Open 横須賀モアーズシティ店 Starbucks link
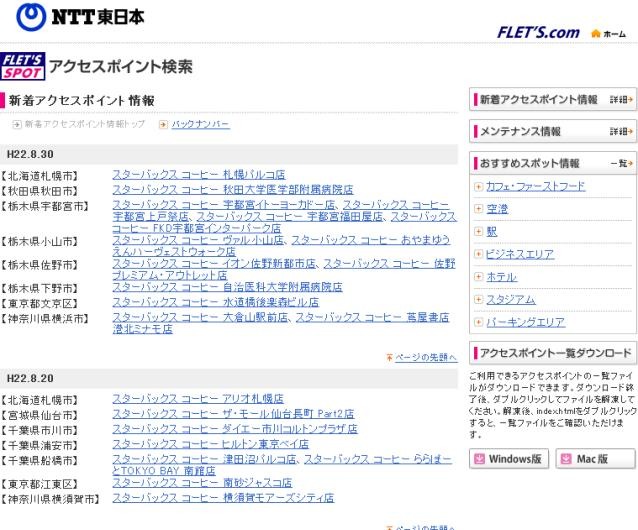The width and height of the screenshot is (638, 530). 223,498
